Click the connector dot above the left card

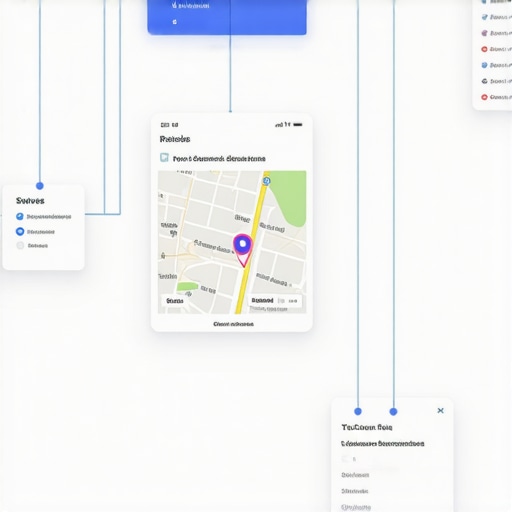pyautogui.click(x=40, y=186)
